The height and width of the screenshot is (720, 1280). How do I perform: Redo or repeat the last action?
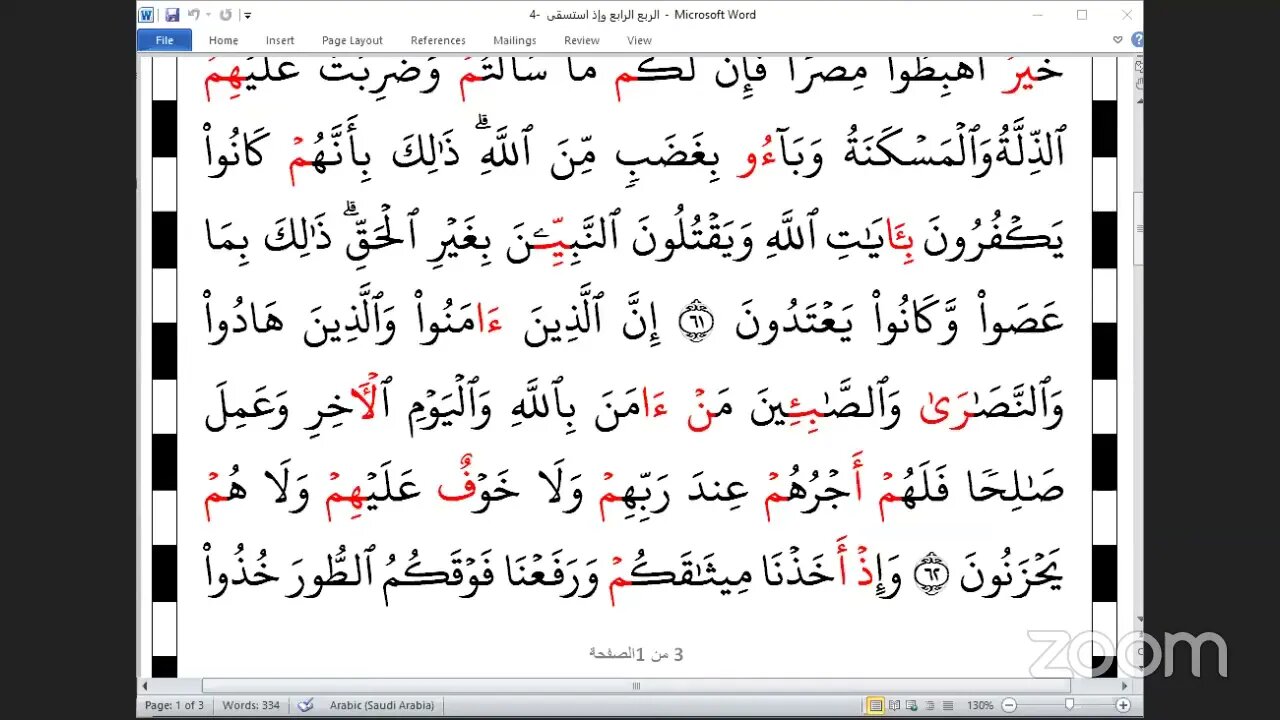point(226,15)
